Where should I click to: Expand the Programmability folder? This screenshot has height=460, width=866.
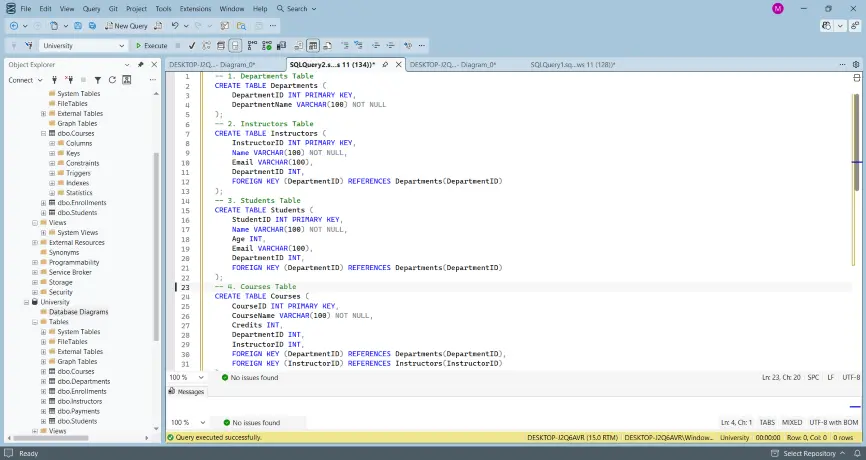click(x=35, y=262)
